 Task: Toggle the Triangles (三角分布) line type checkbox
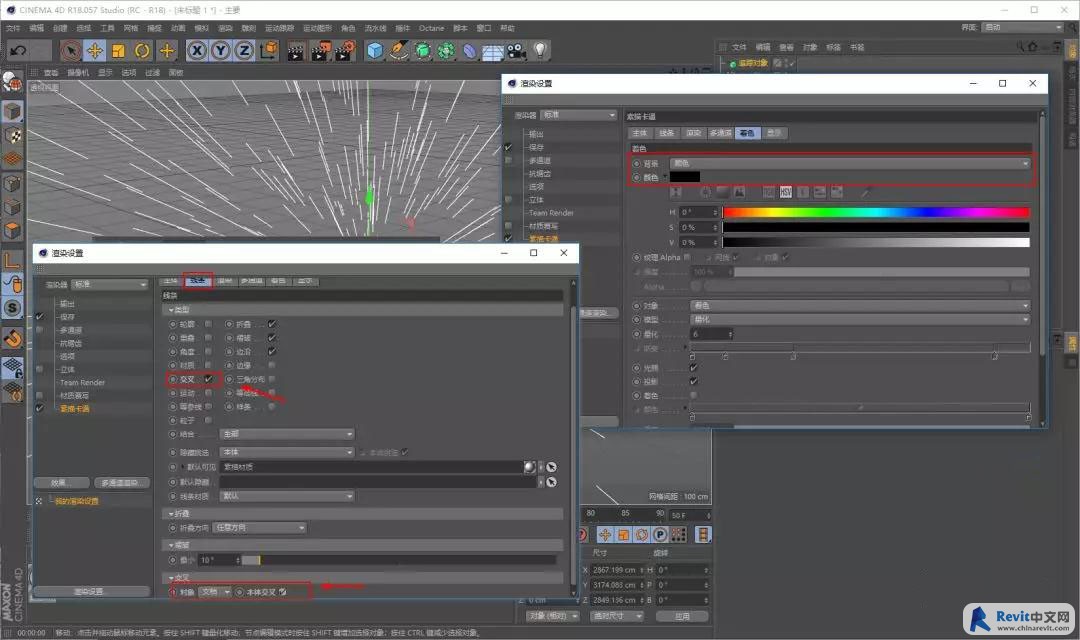pos(272,379)
